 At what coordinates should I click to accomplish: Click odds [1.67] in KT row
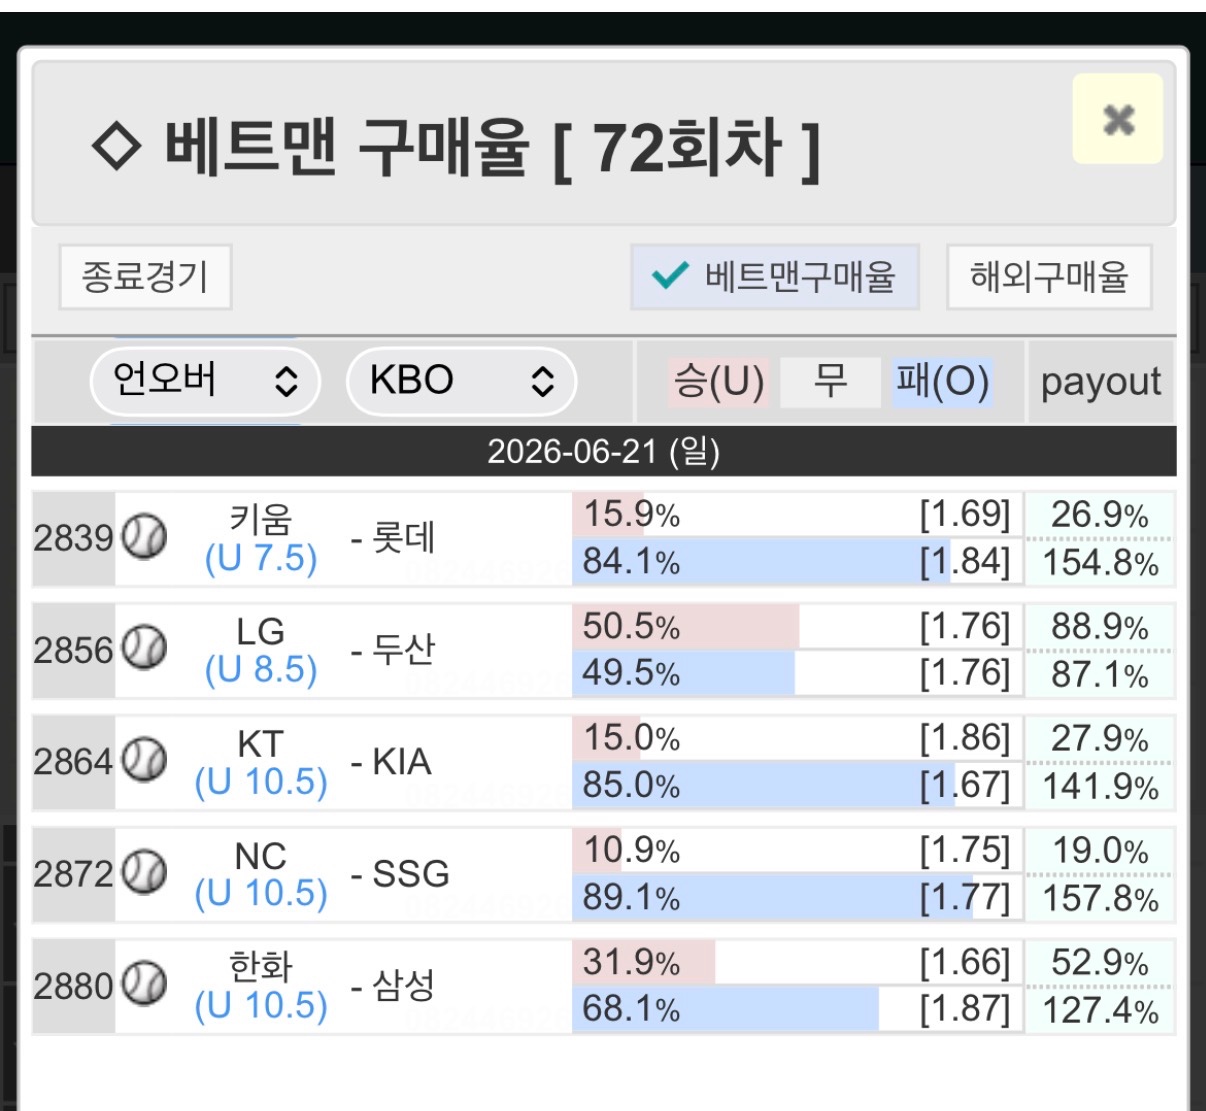click(965, 785)
